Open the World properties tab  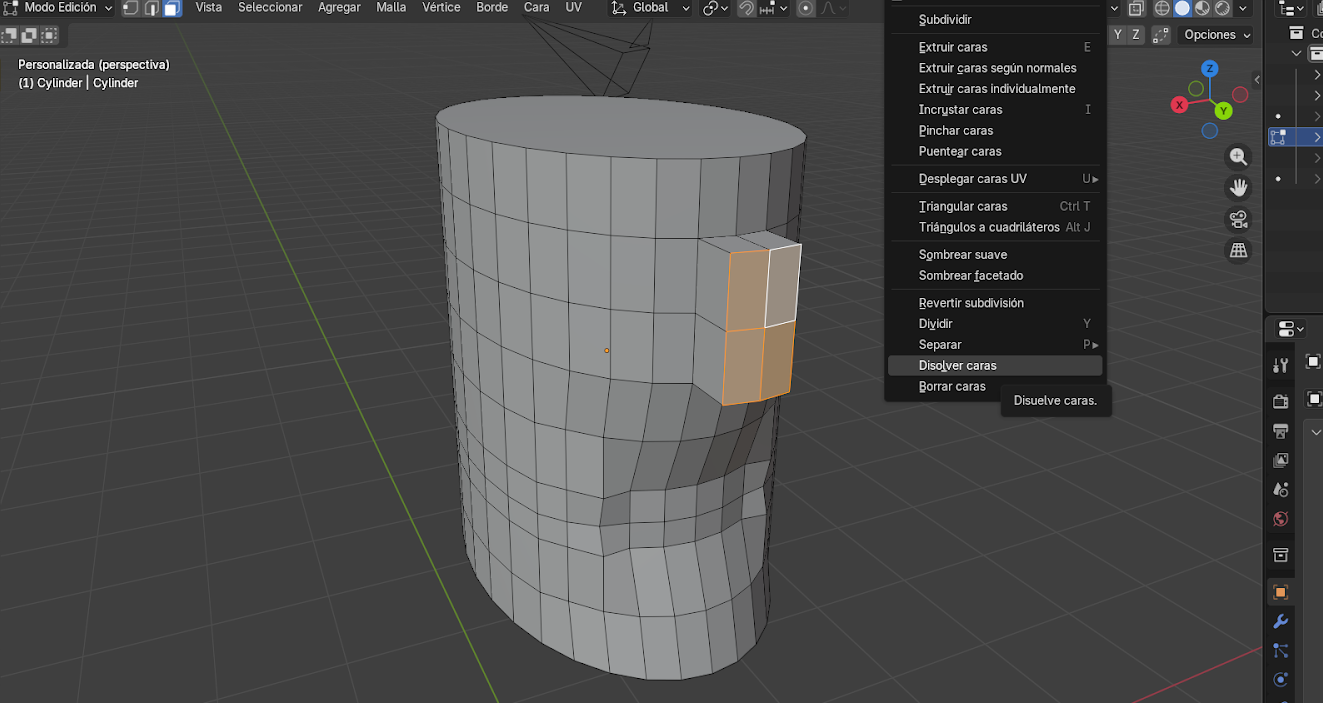pyautogui.click(x=1280, y=519)
